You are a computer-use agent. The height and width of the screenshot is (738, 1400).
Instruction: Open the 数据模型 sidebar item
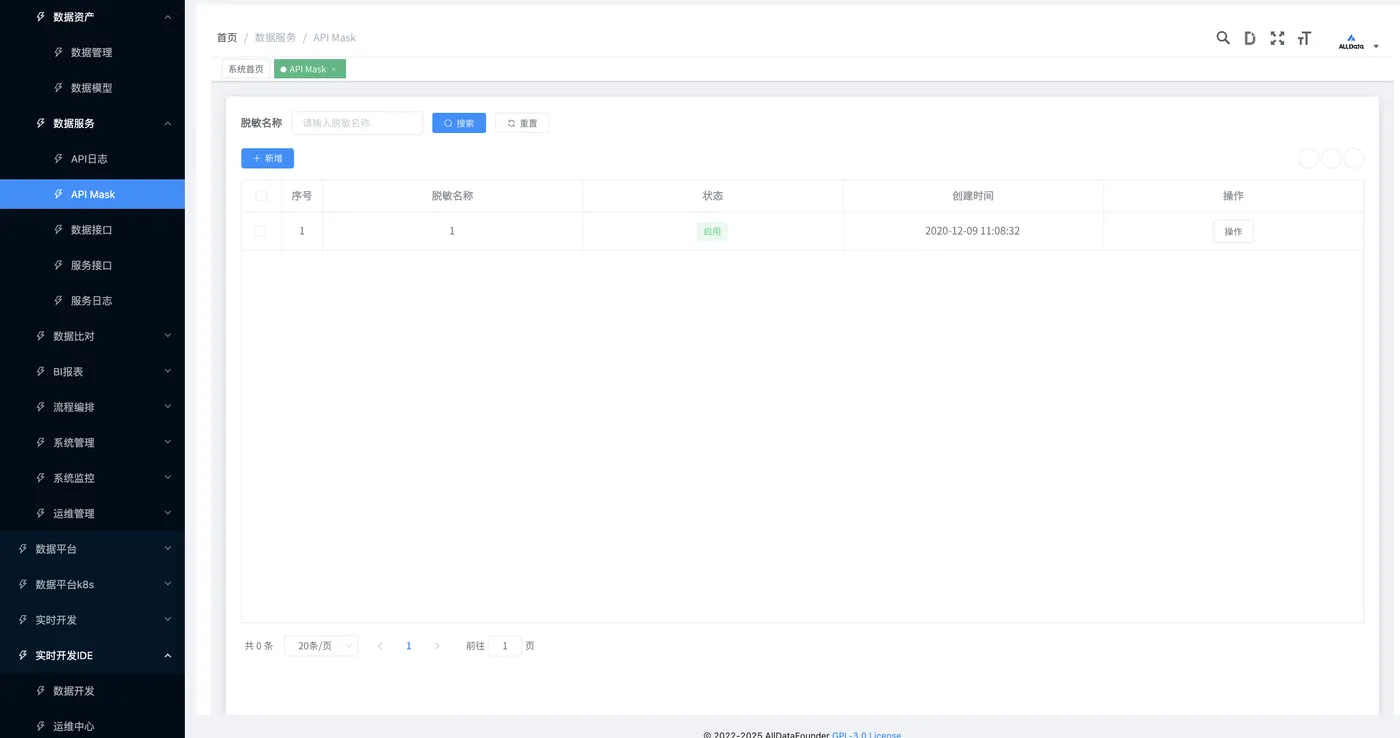pos(92,88)
